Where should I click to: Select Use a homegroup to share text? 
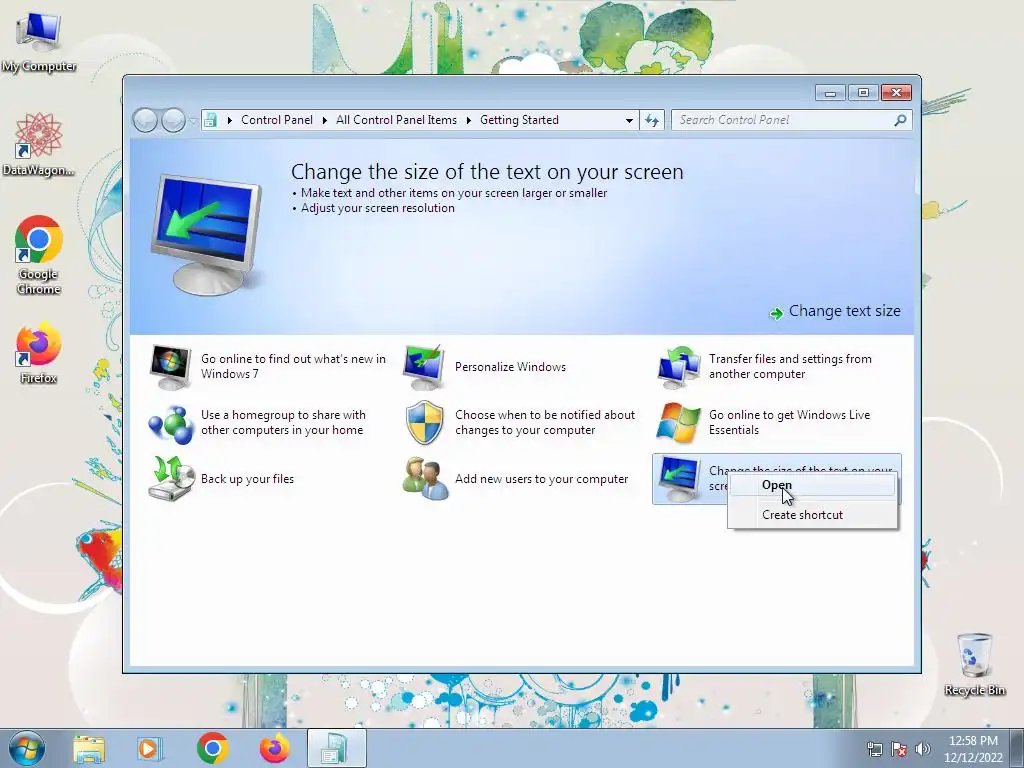[x=283, y=423]
